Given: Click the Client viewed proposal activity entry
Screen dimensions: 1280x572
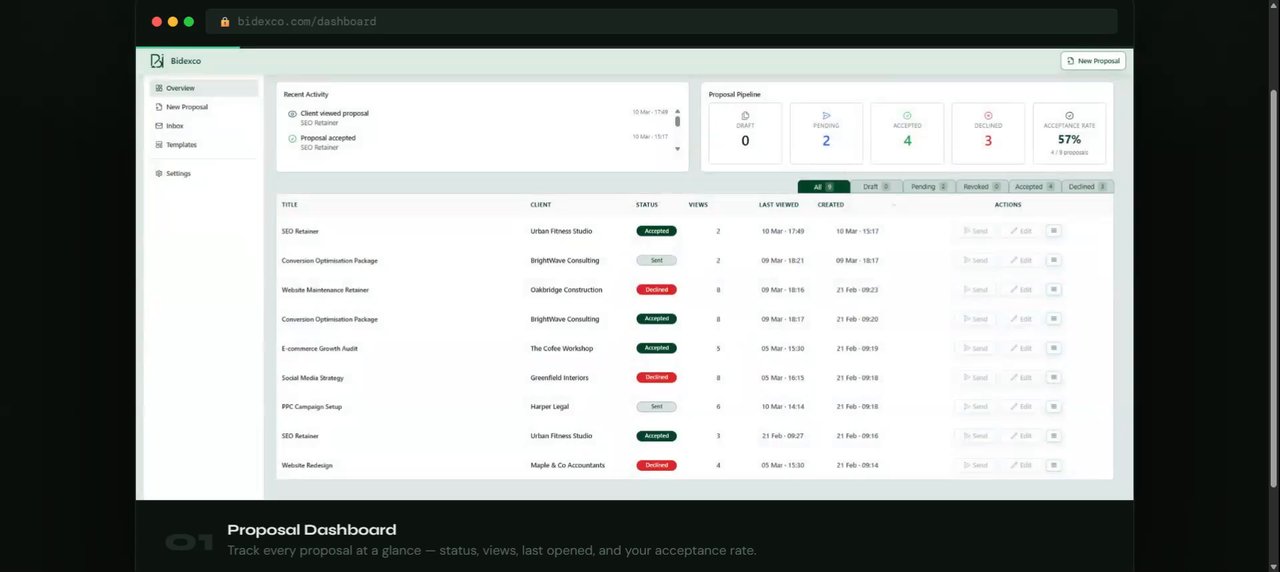Looking at the screenshot, I should pos(334,118).
